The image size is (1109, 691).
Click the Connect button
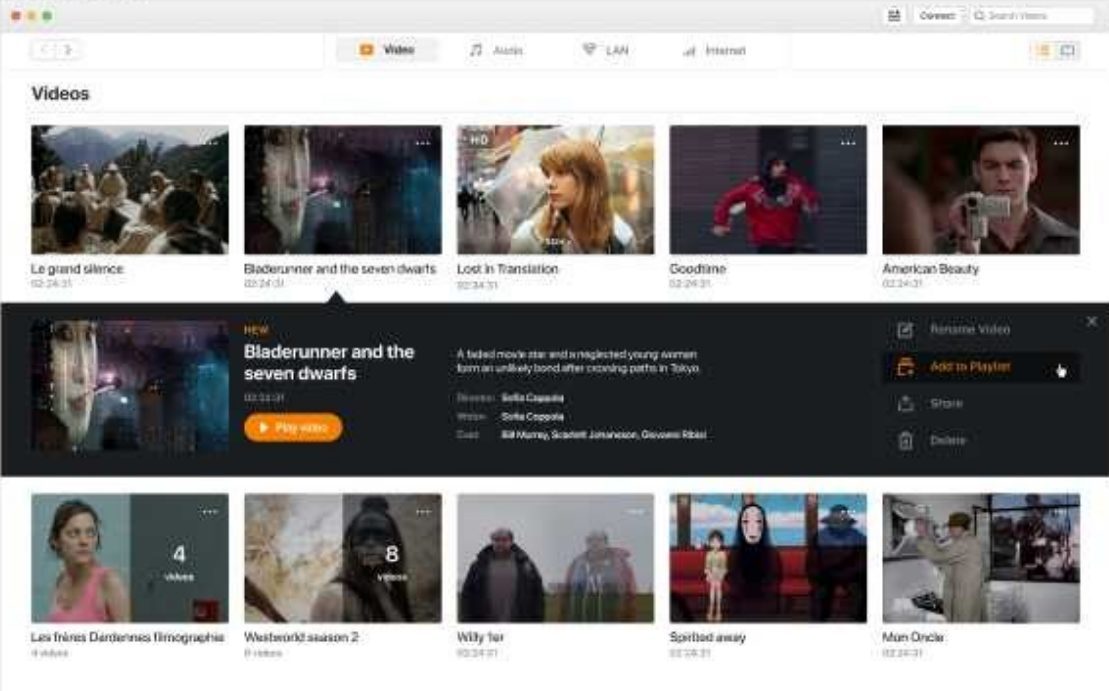click(x=937, y=16)
